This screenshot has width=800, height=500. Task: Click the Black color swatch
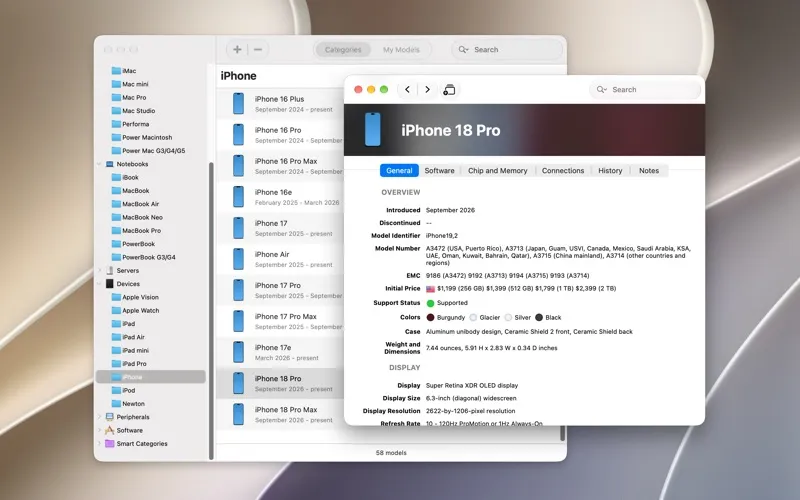coord(539,317)
